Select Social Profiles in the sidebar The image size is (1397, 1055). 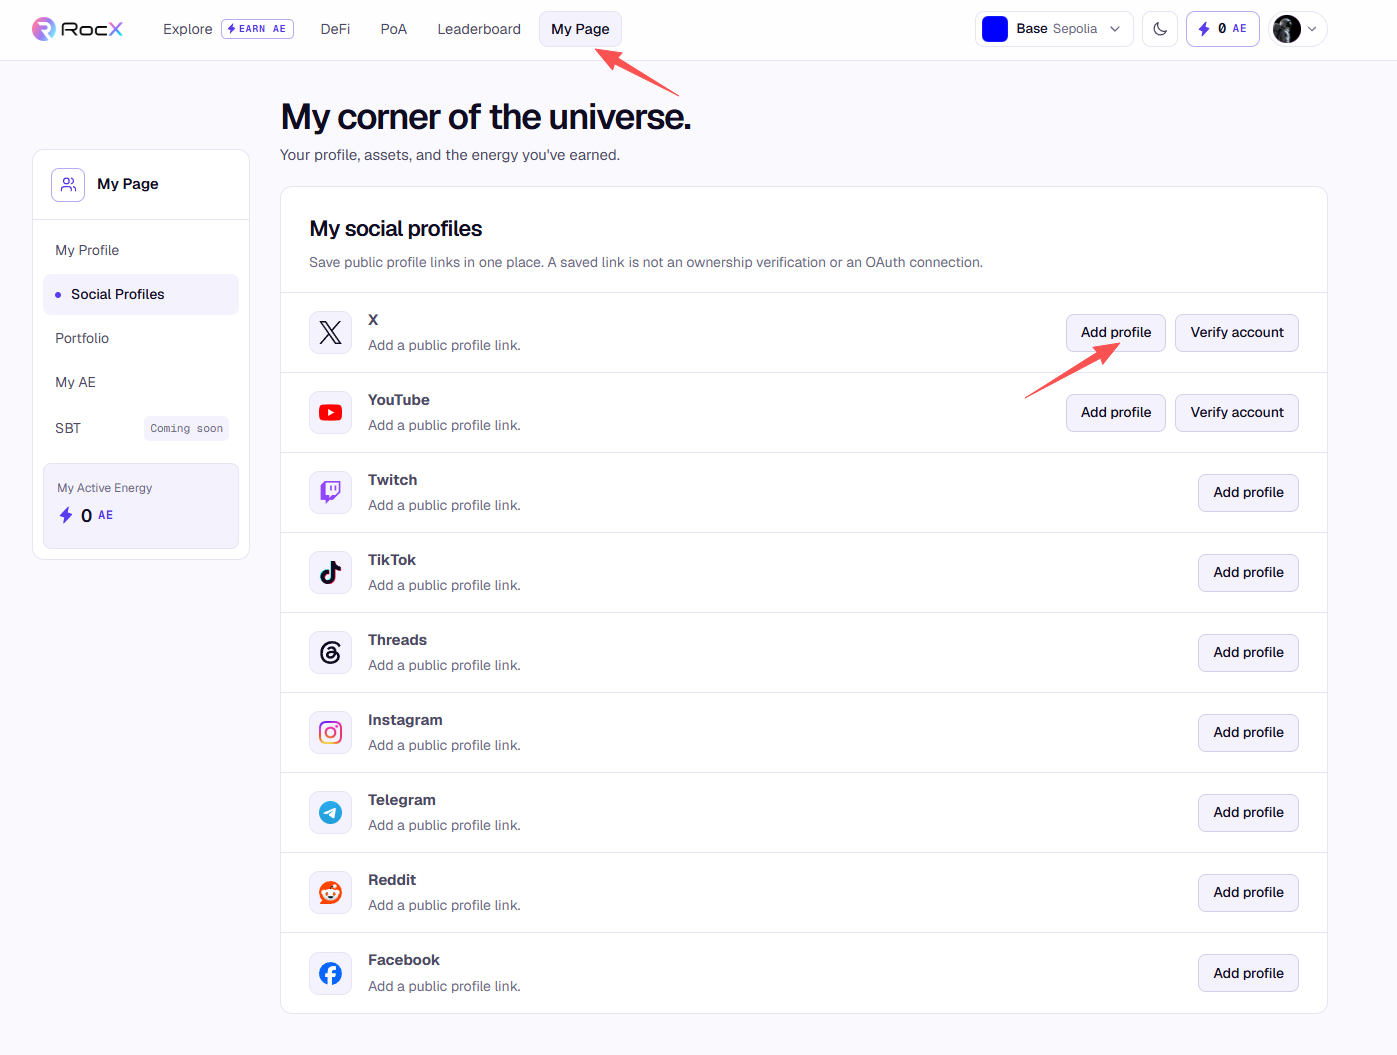141,294
